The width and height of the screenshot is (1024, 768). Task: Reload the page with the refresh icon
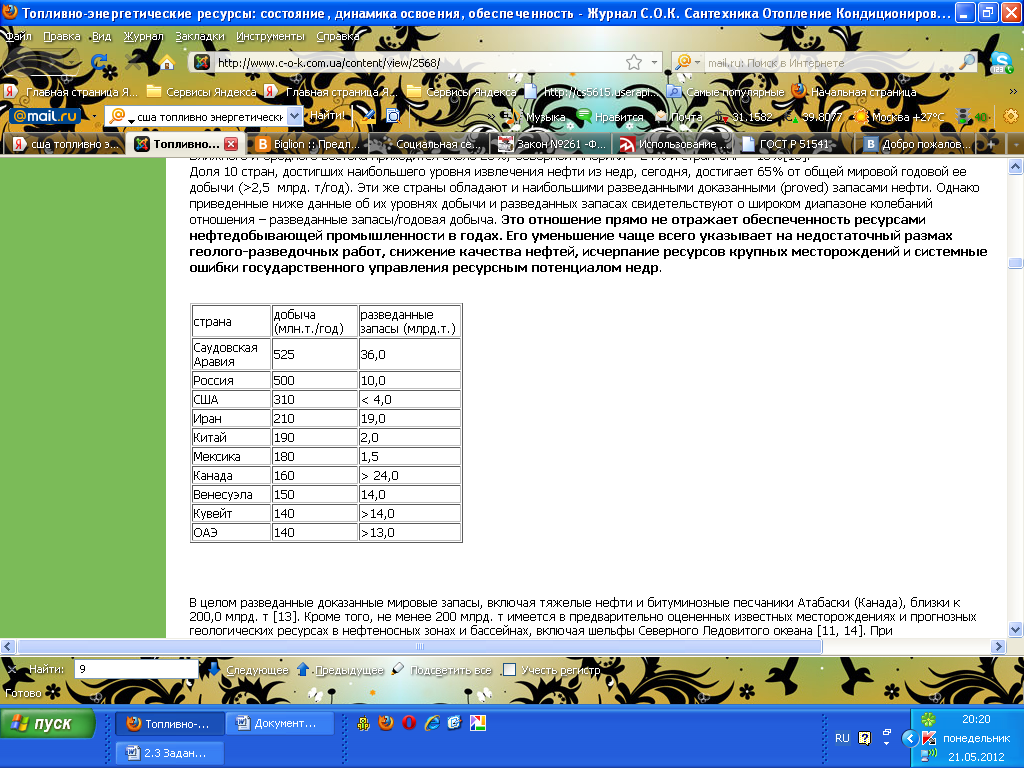click(99, 63)
